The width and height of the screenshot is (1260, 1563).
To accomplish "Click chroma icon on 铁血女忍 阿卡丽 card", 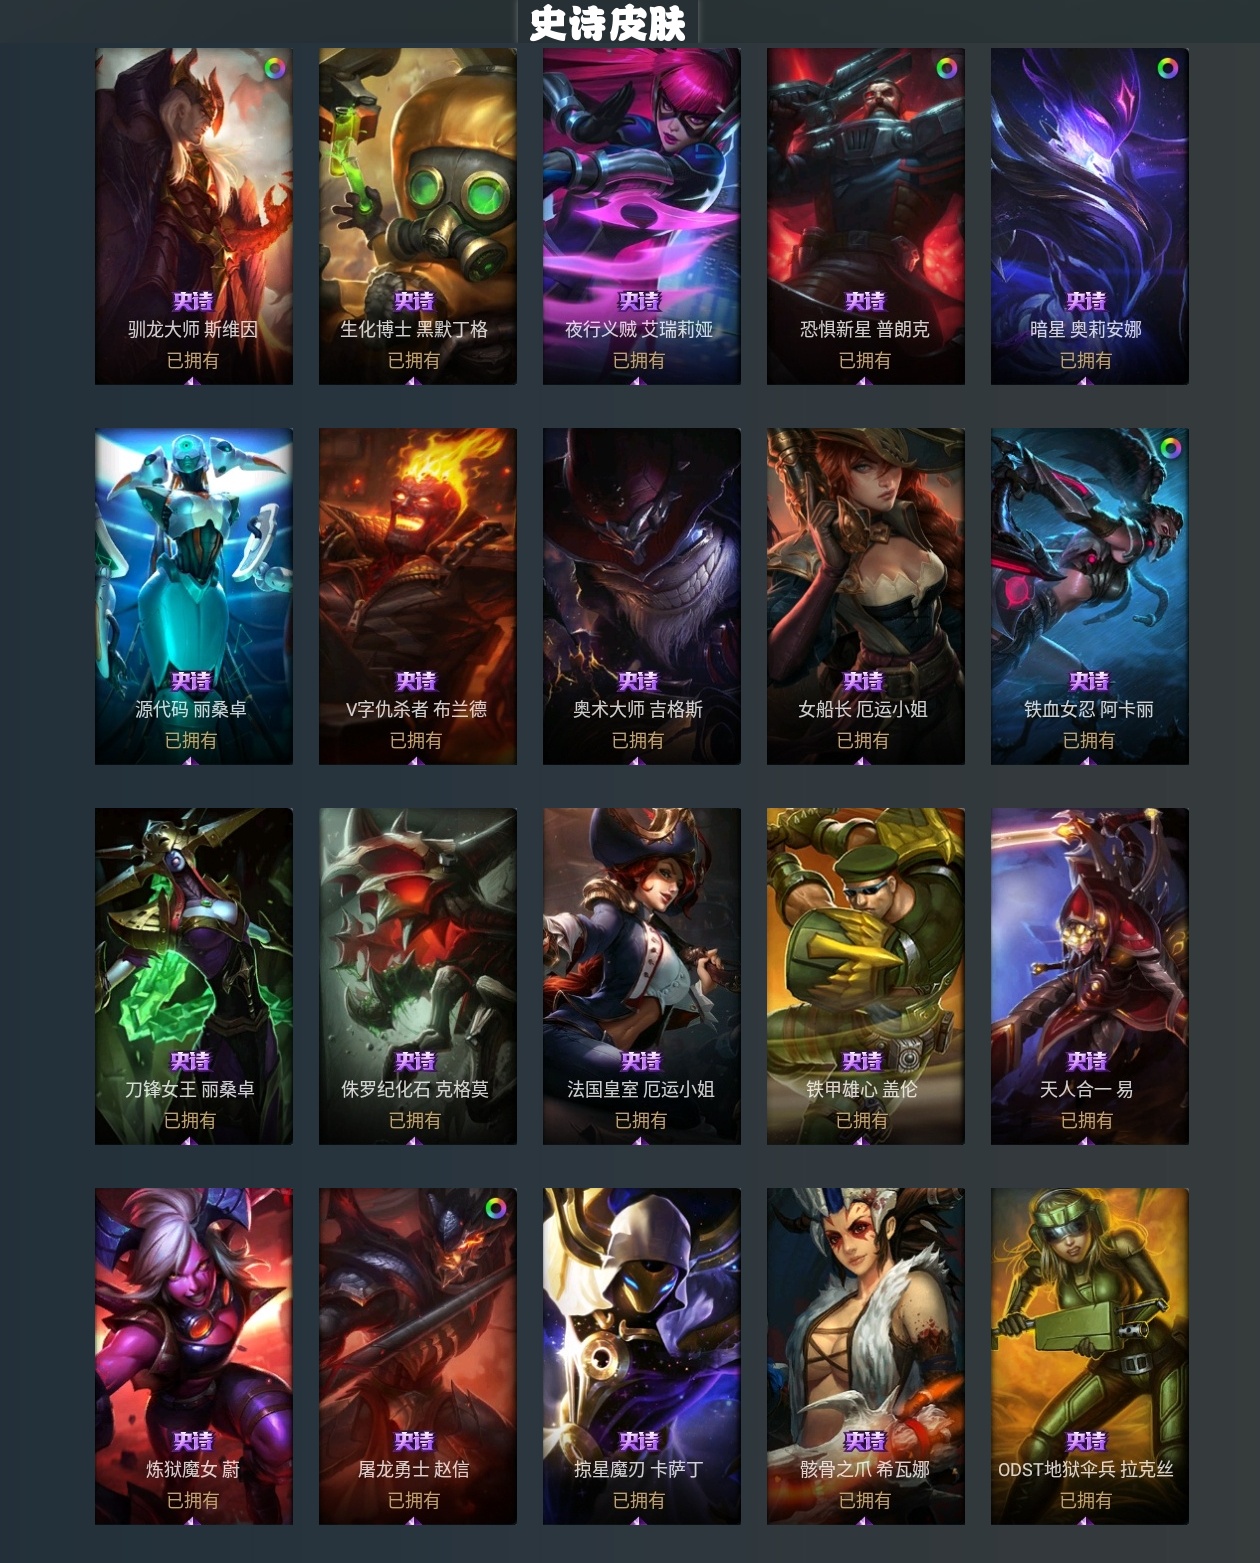I will pos(1170,448).
